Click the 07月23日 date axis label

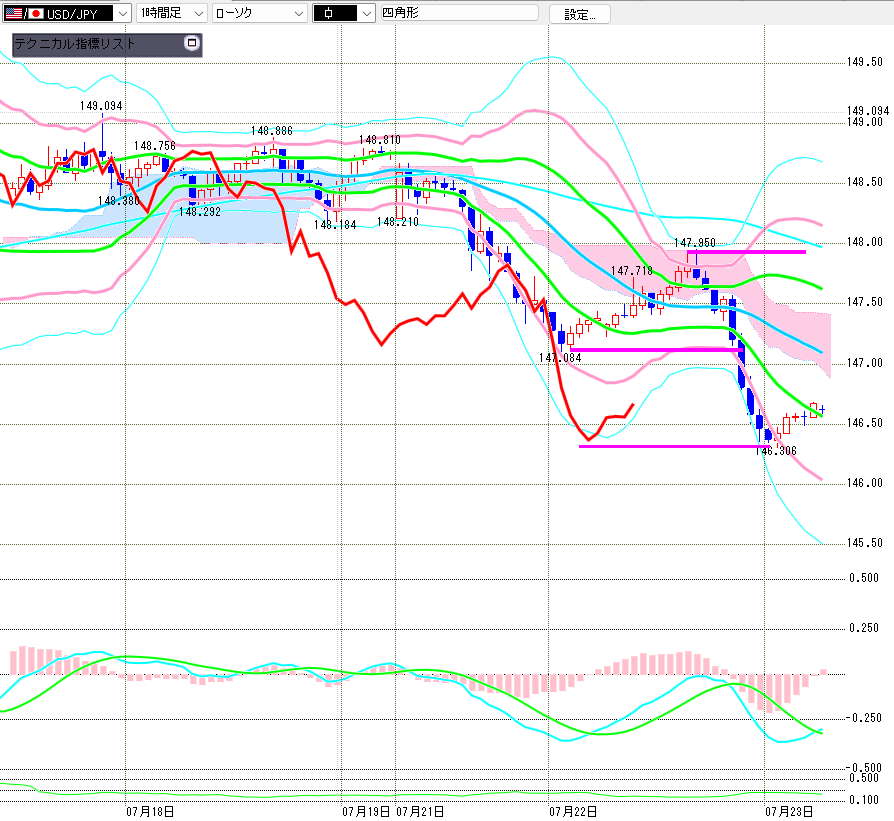(789, 812)
